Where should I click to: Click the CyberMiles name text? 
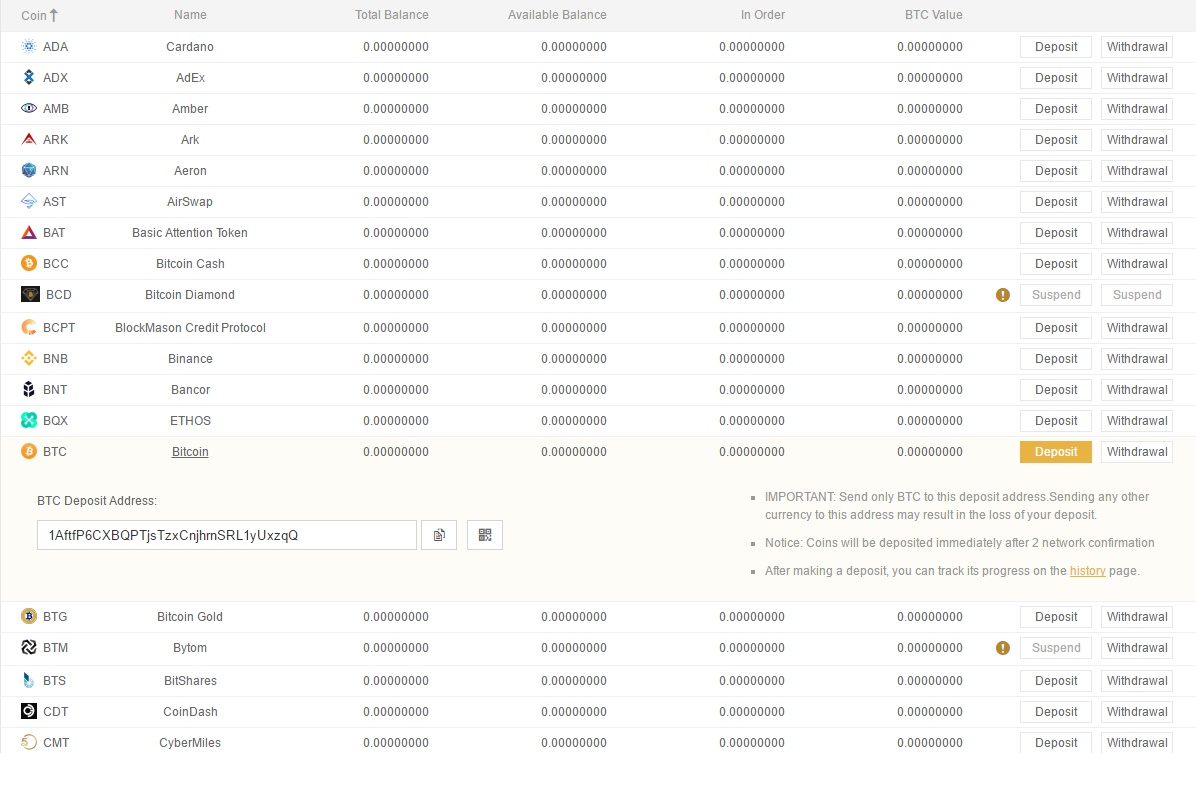pos(190,742)
